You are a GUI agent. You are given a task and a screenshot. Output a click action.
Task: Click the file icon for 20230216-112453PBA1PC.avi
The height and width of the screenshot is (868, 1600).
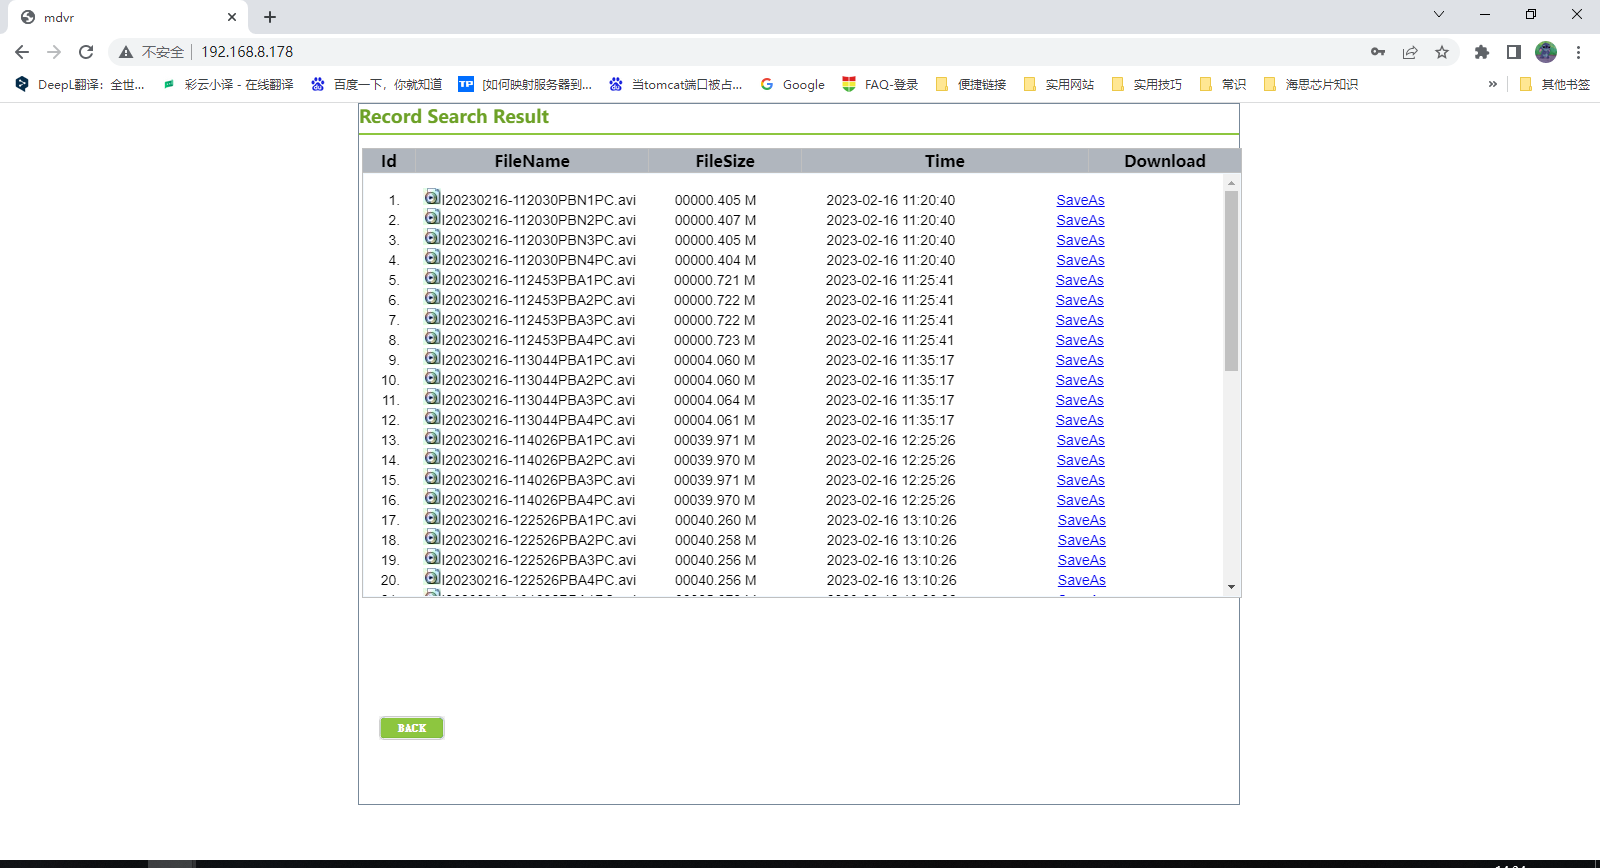(x=432, y=277)
